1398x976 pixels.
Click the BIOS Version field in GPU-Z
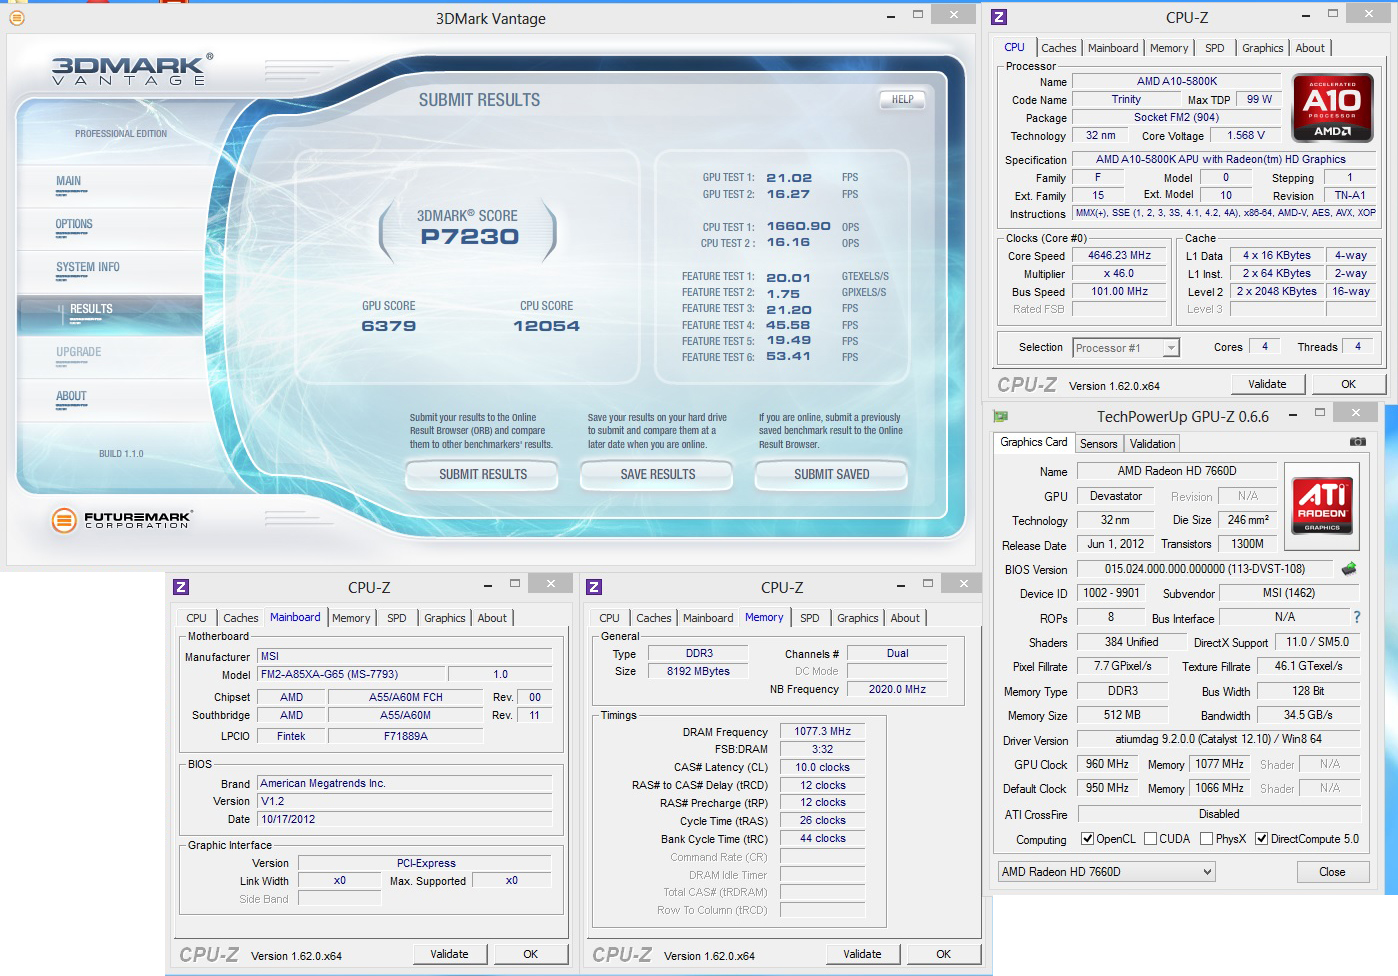pyautogui.click(x=1204, y=569)
